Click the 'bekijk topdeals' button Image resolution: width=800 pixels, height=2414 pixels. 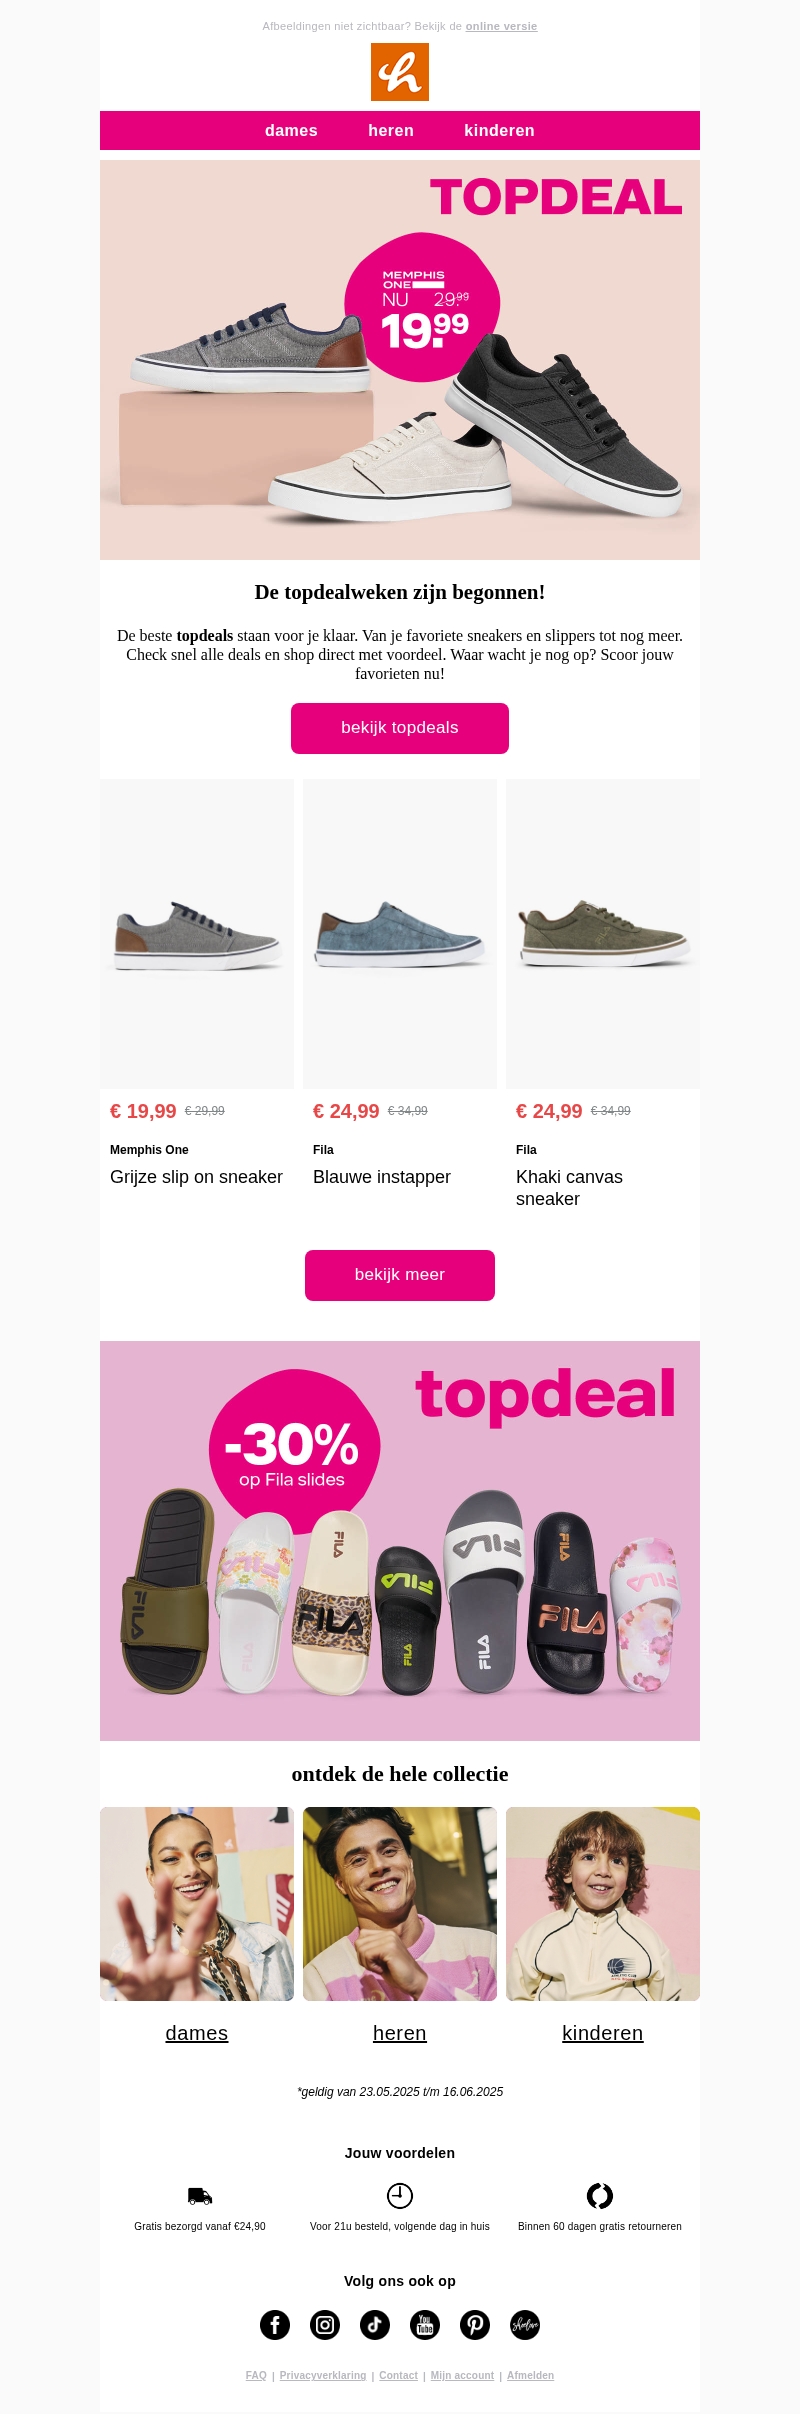pos(400,728)
